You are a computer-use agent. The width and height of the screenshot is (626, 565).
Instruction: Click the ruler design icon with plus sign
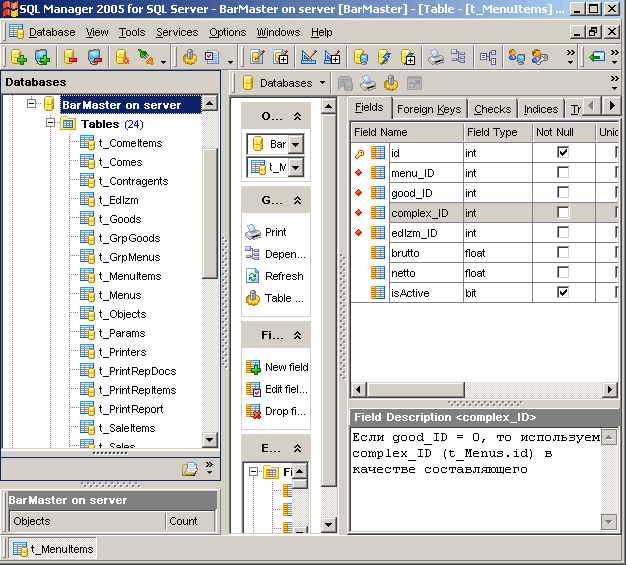point(332,57)
